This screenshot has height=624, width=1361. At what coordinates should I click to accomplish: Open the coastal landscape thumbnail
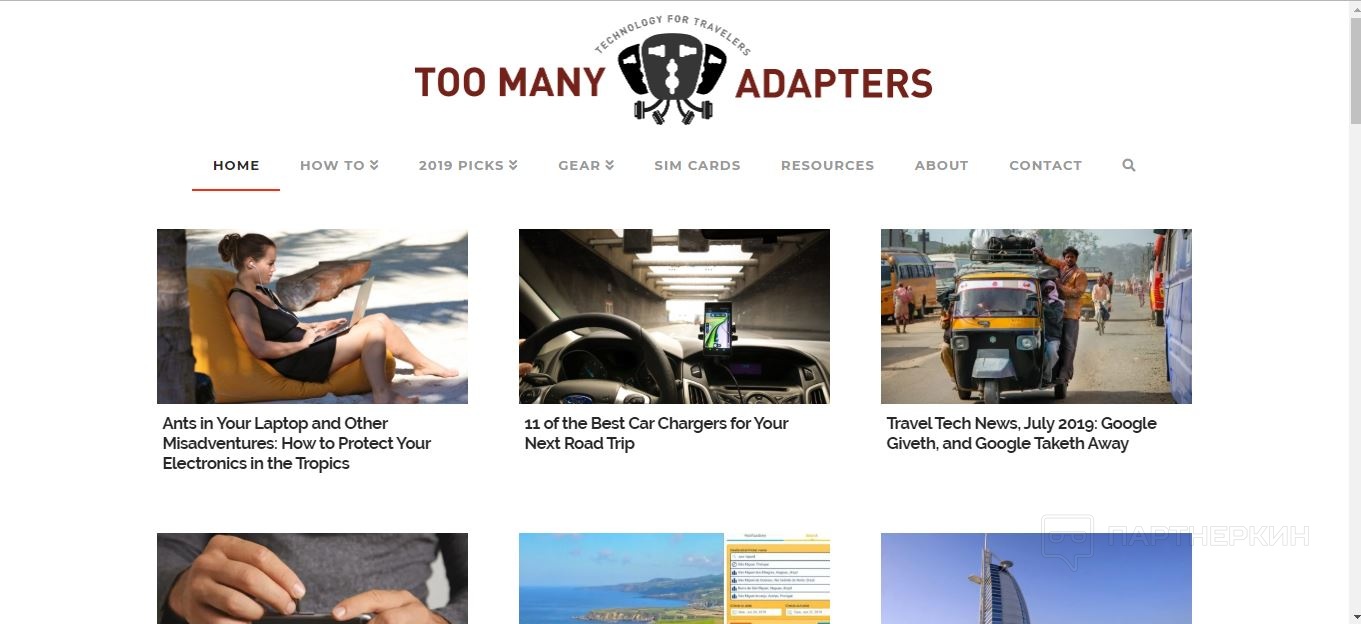coord(674,578)
